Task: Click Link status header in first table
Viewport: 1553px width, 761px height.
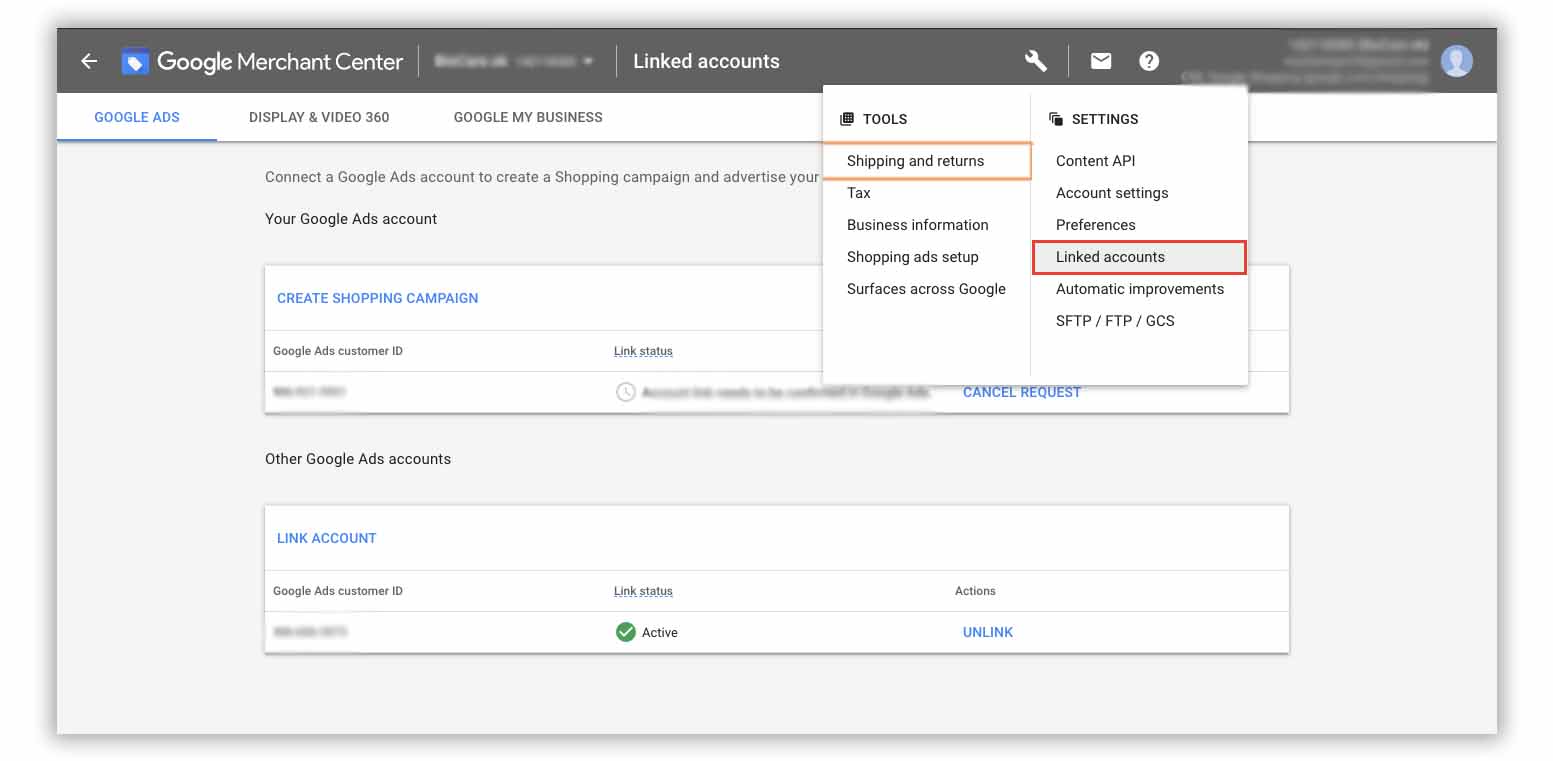Action: pos(643,351)
